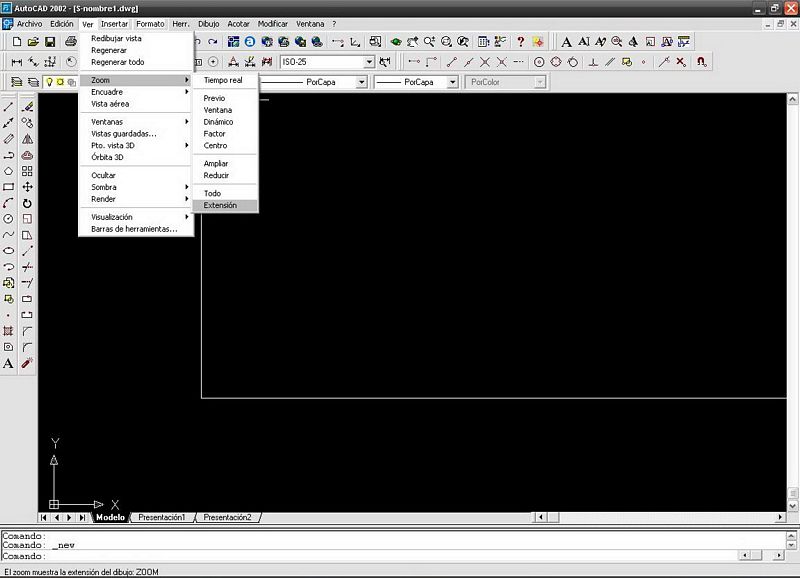Select the Explode modify tool
Image resolution: width=800 pixels, height=578 pixels.
pos(28,363)
